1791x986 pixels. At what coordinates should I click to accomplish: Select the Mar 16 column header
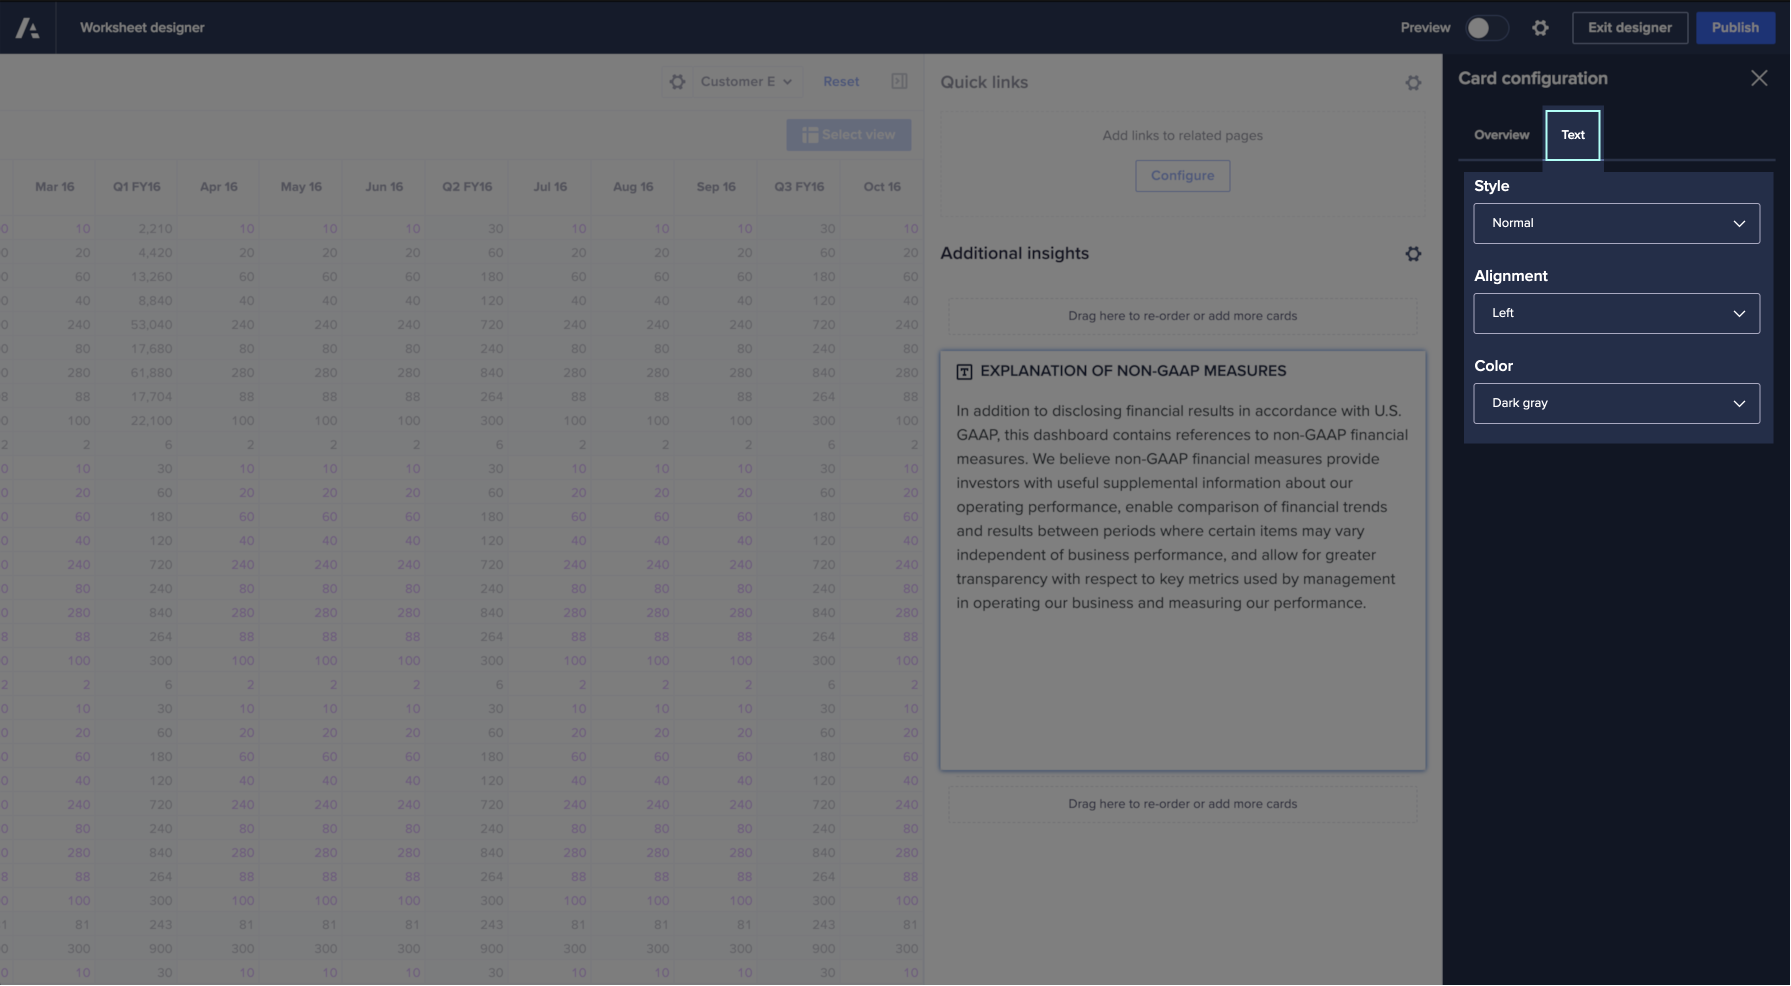54,187
